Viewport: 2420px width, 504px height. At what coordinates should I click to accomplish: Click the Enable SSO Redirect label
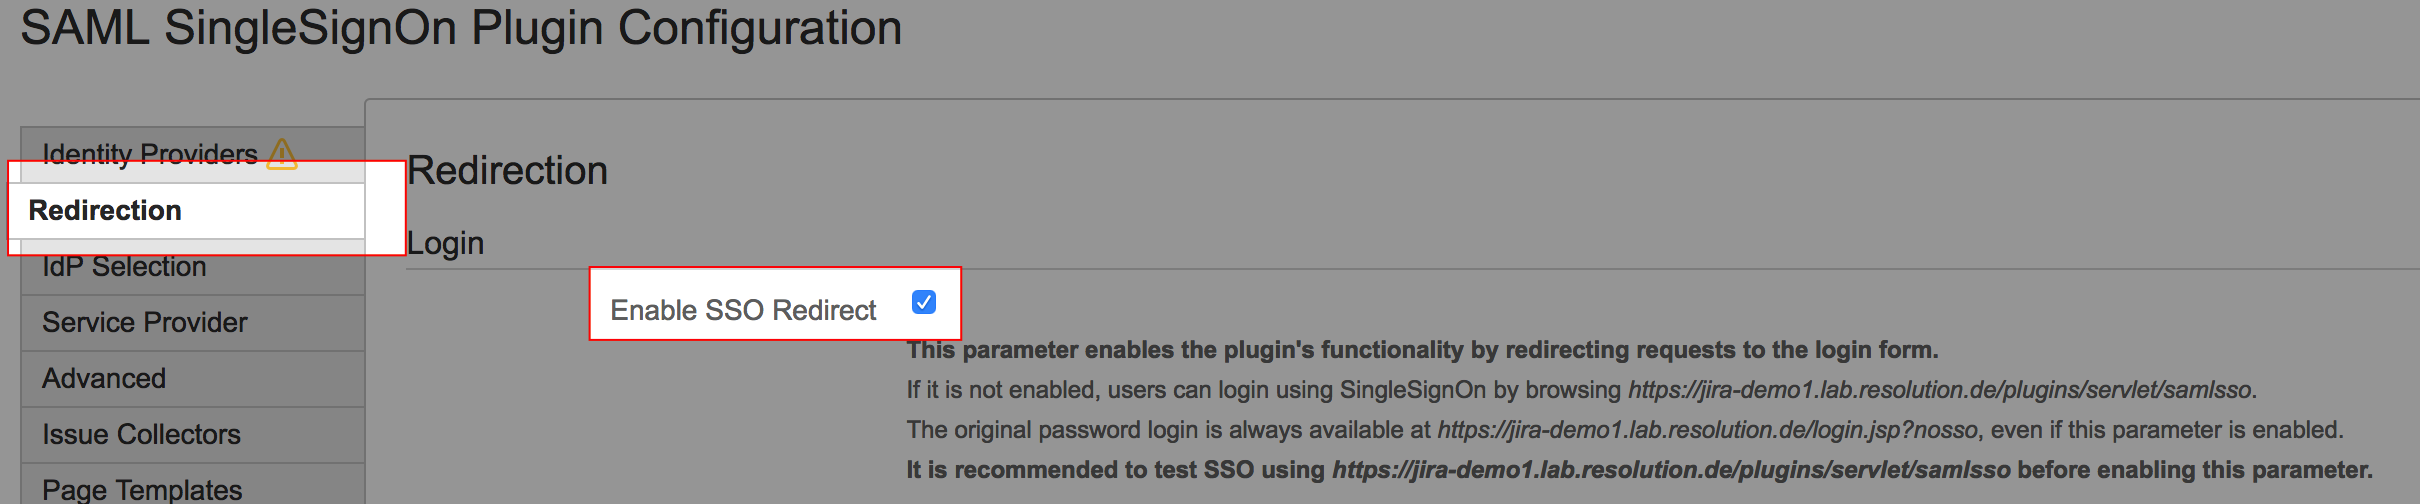(x=743, y=310)
